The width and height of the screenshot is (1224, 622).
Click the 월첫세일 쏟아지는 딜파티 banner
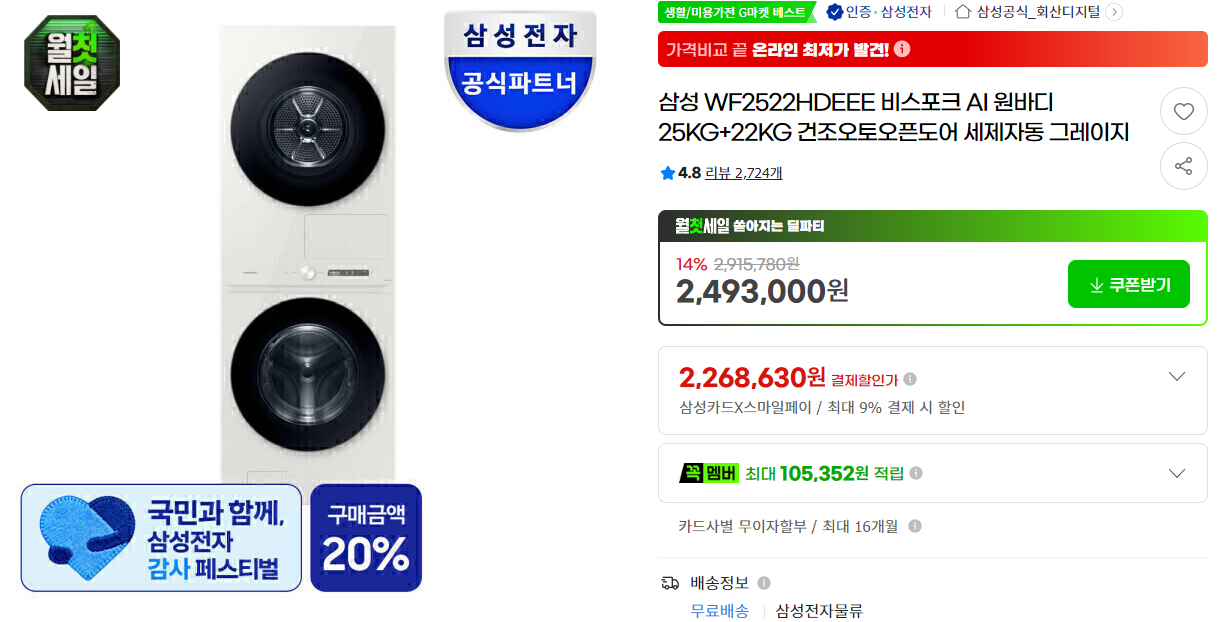933,226
